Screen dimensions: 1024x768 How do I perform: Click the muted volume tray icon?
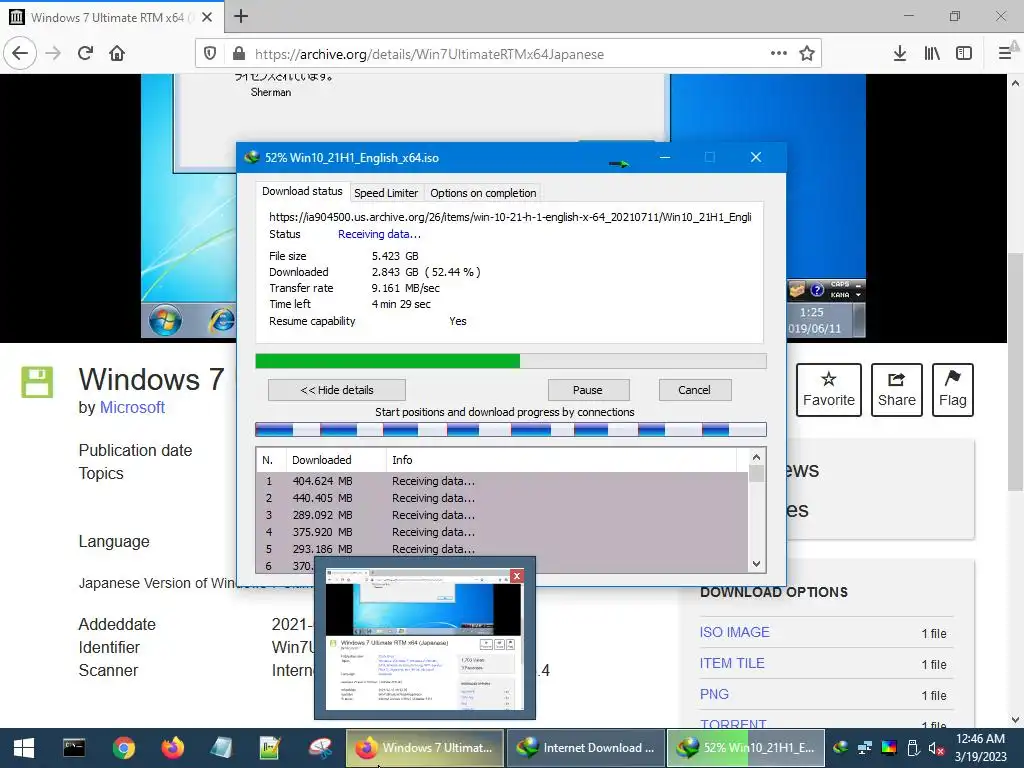[936, 748]
